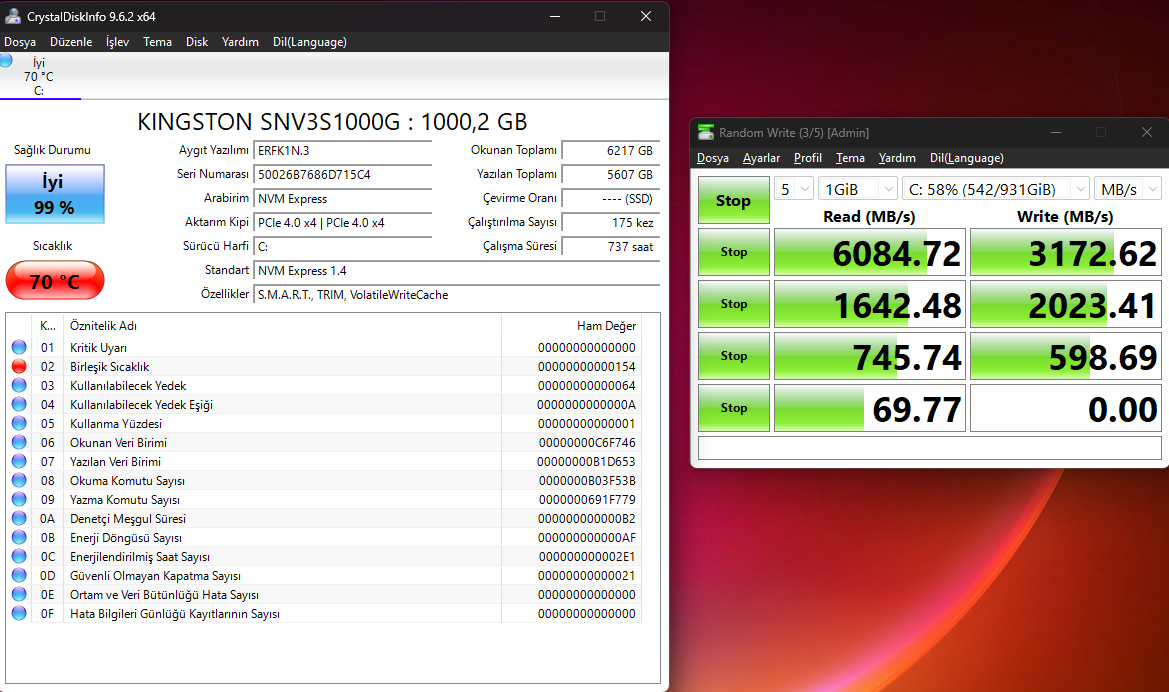Click status dot of Okuma Komutu Sayısı row
Screen dimensions: 1169x692
point(19,480)
